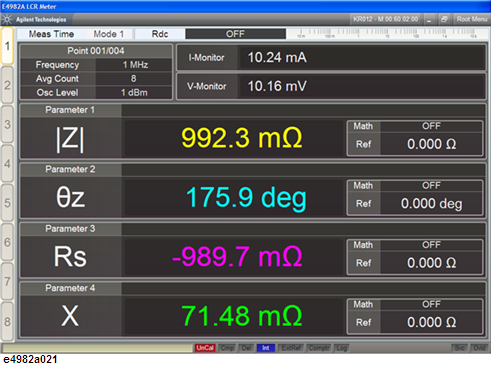The image size is (491, 366).
Task: Click the Point 001/004 header
Action: coord(96,51)
